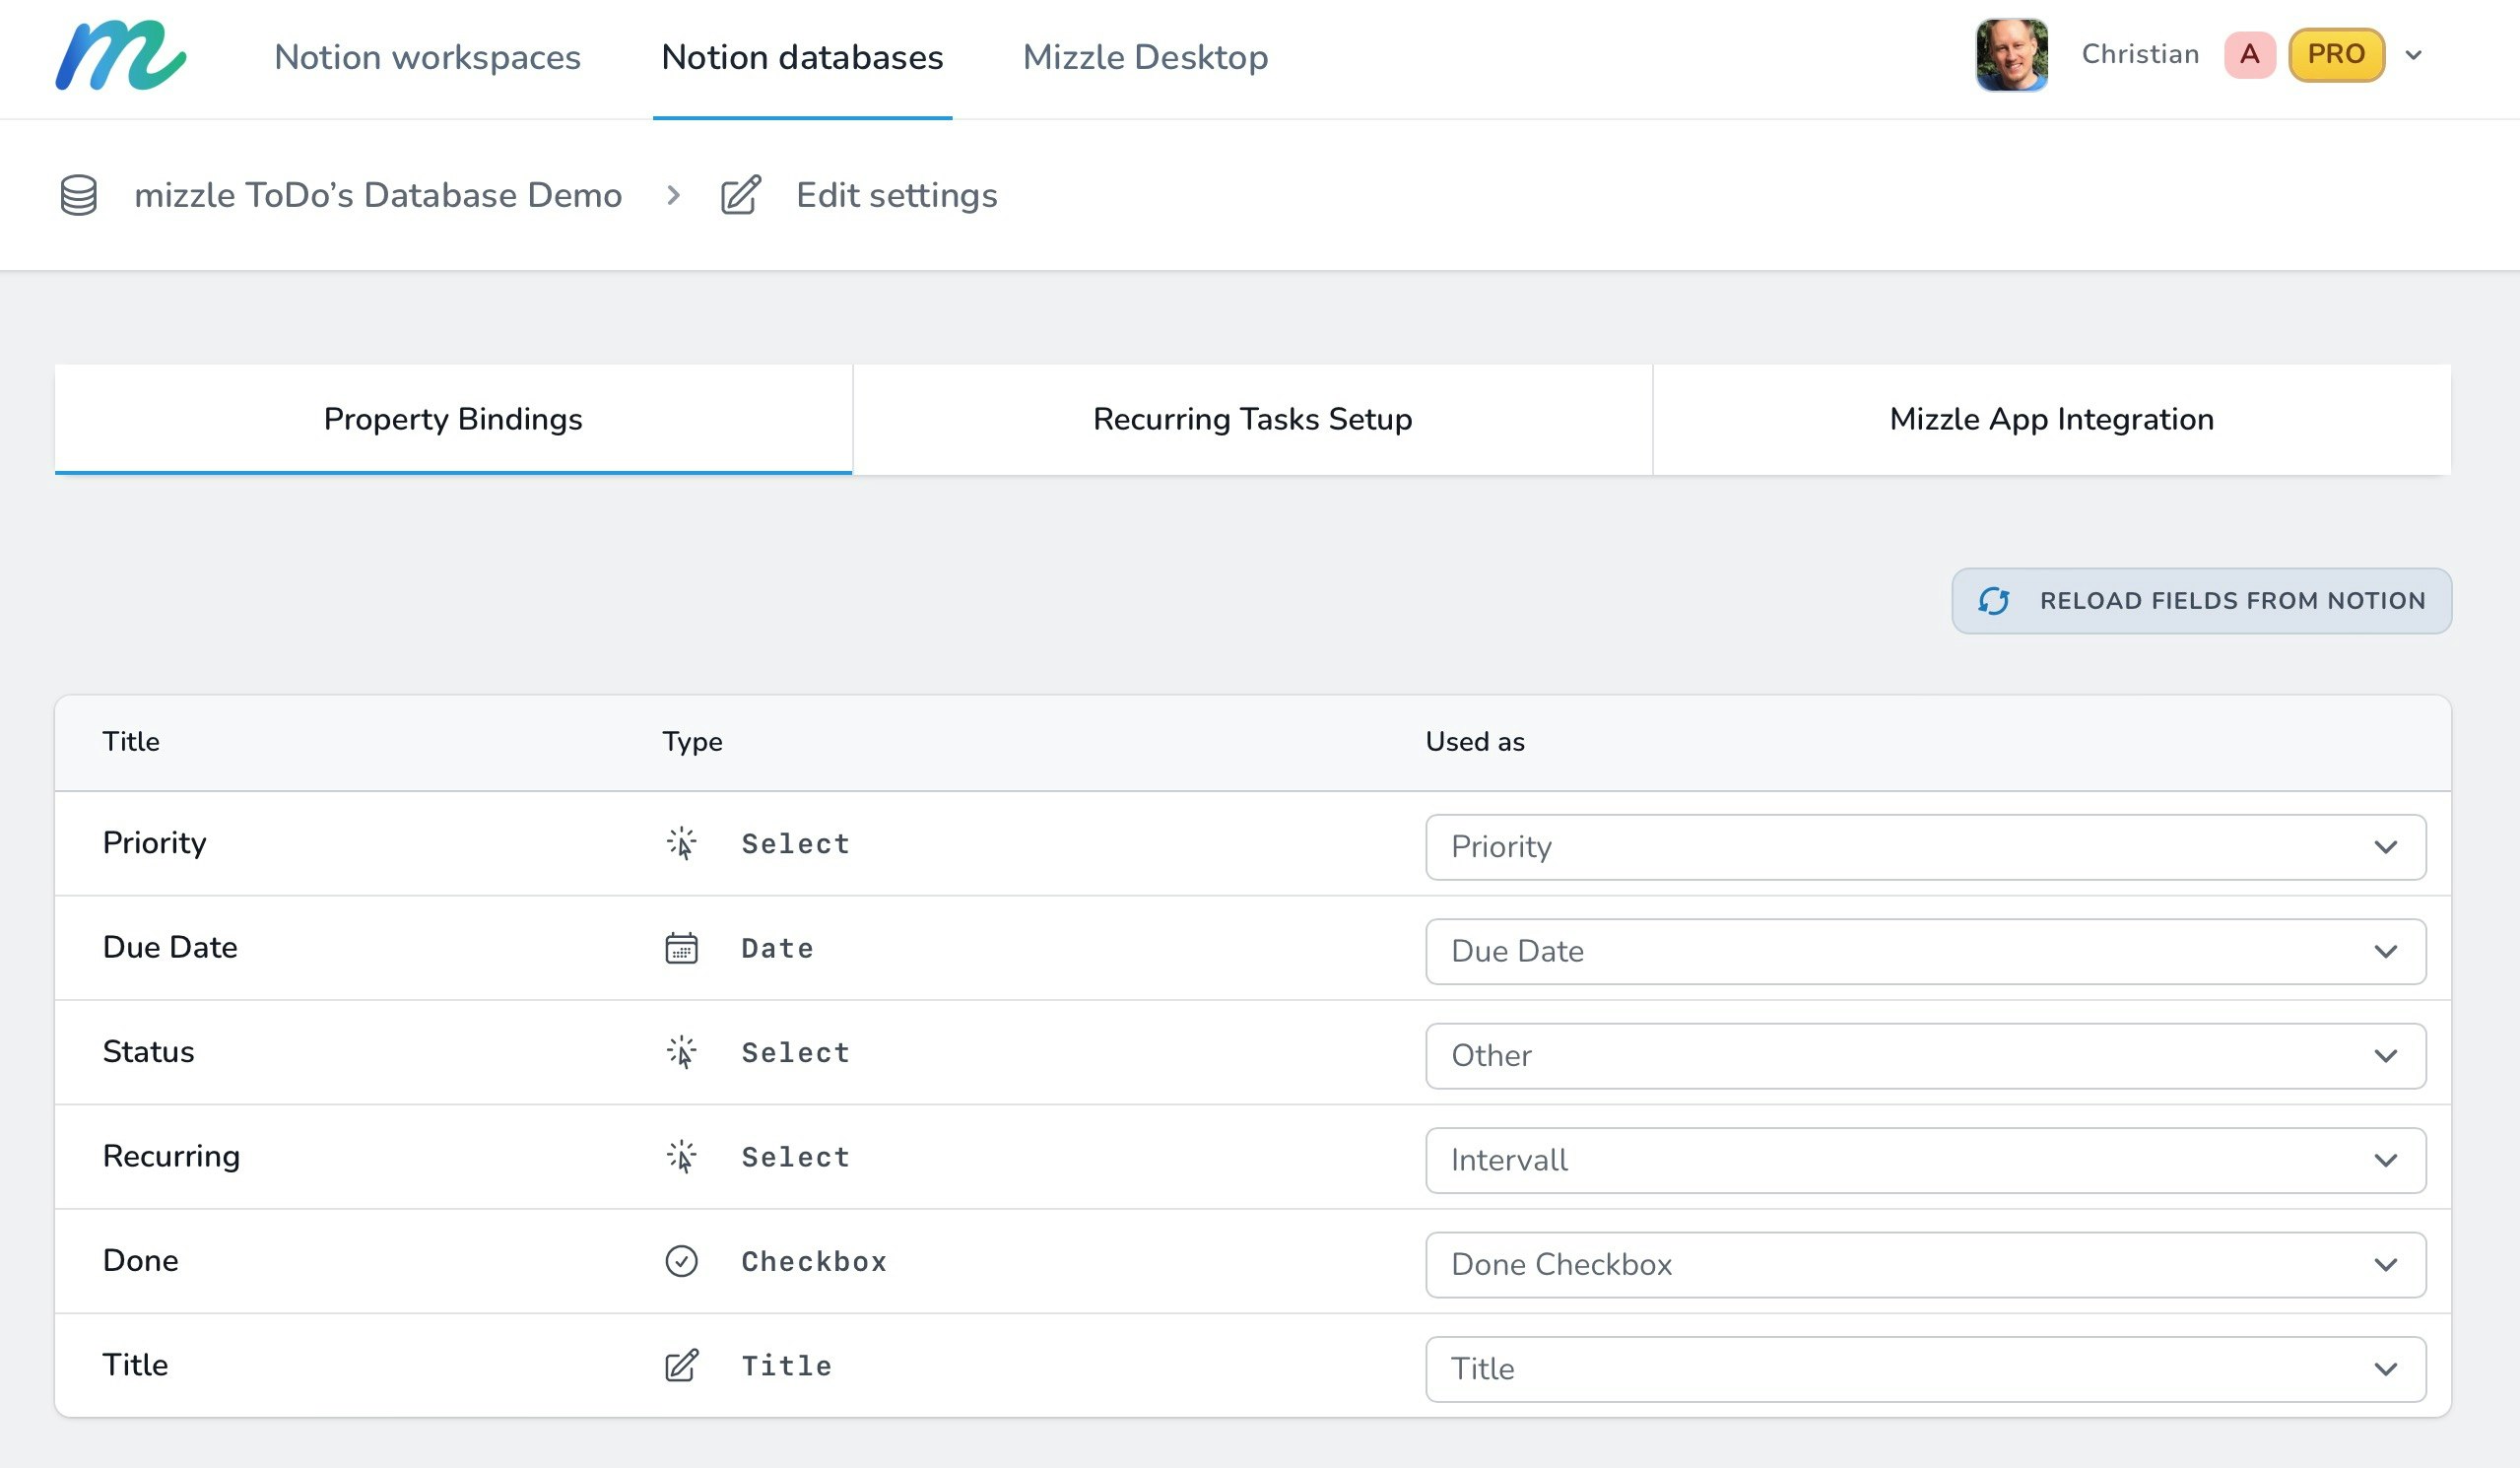2520x1468 pixels.
Task: Click the 'Due Date' property name
Action: [x=170, y=947]
